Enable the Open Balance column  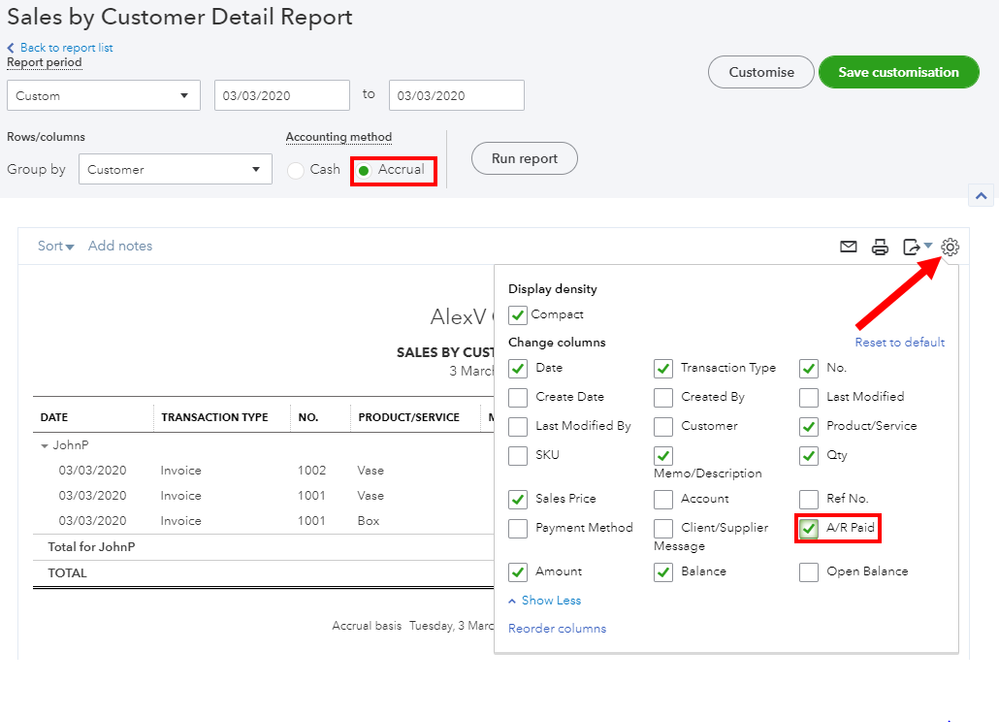(x=809, y=572)
